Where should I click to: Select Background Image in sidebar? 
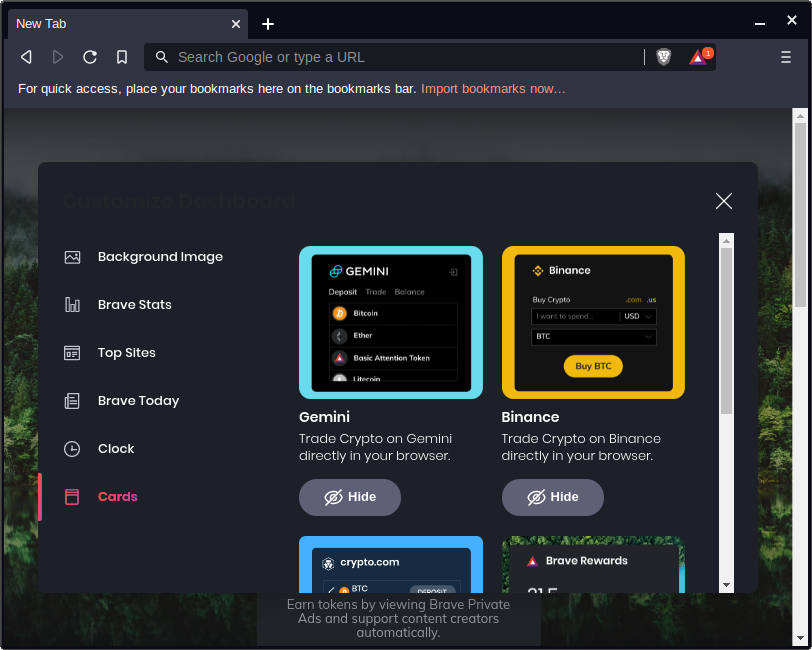point(160,257)
